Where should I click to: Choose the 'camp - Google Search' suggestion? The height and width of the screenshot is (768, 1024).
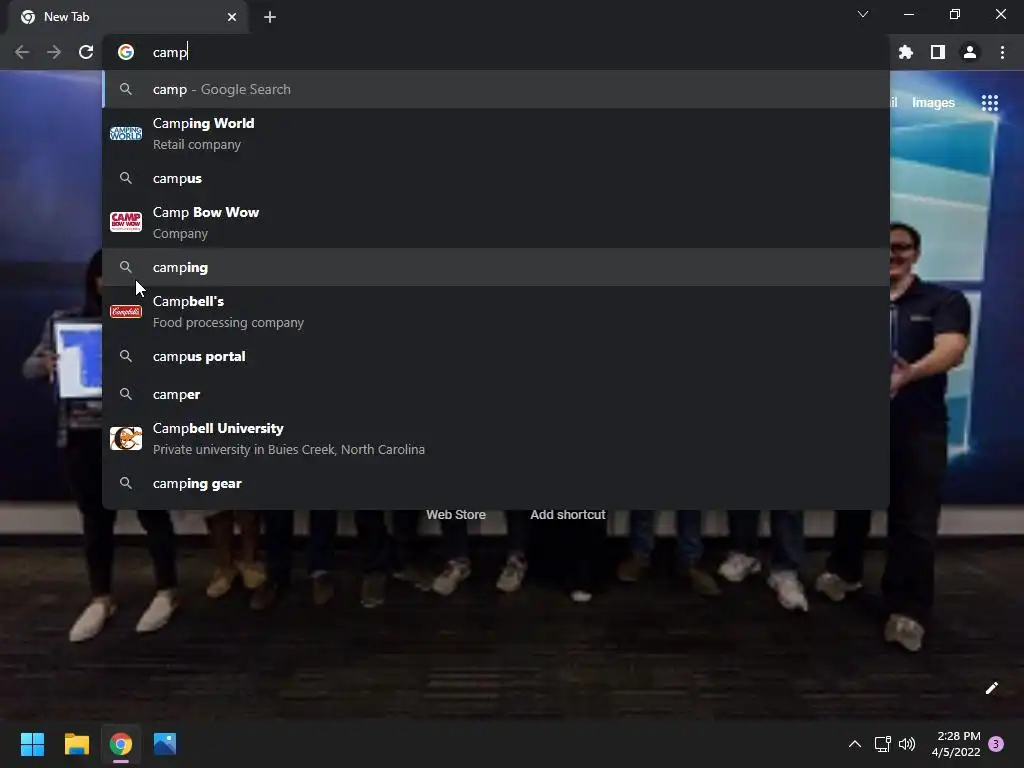click(496, 89)
